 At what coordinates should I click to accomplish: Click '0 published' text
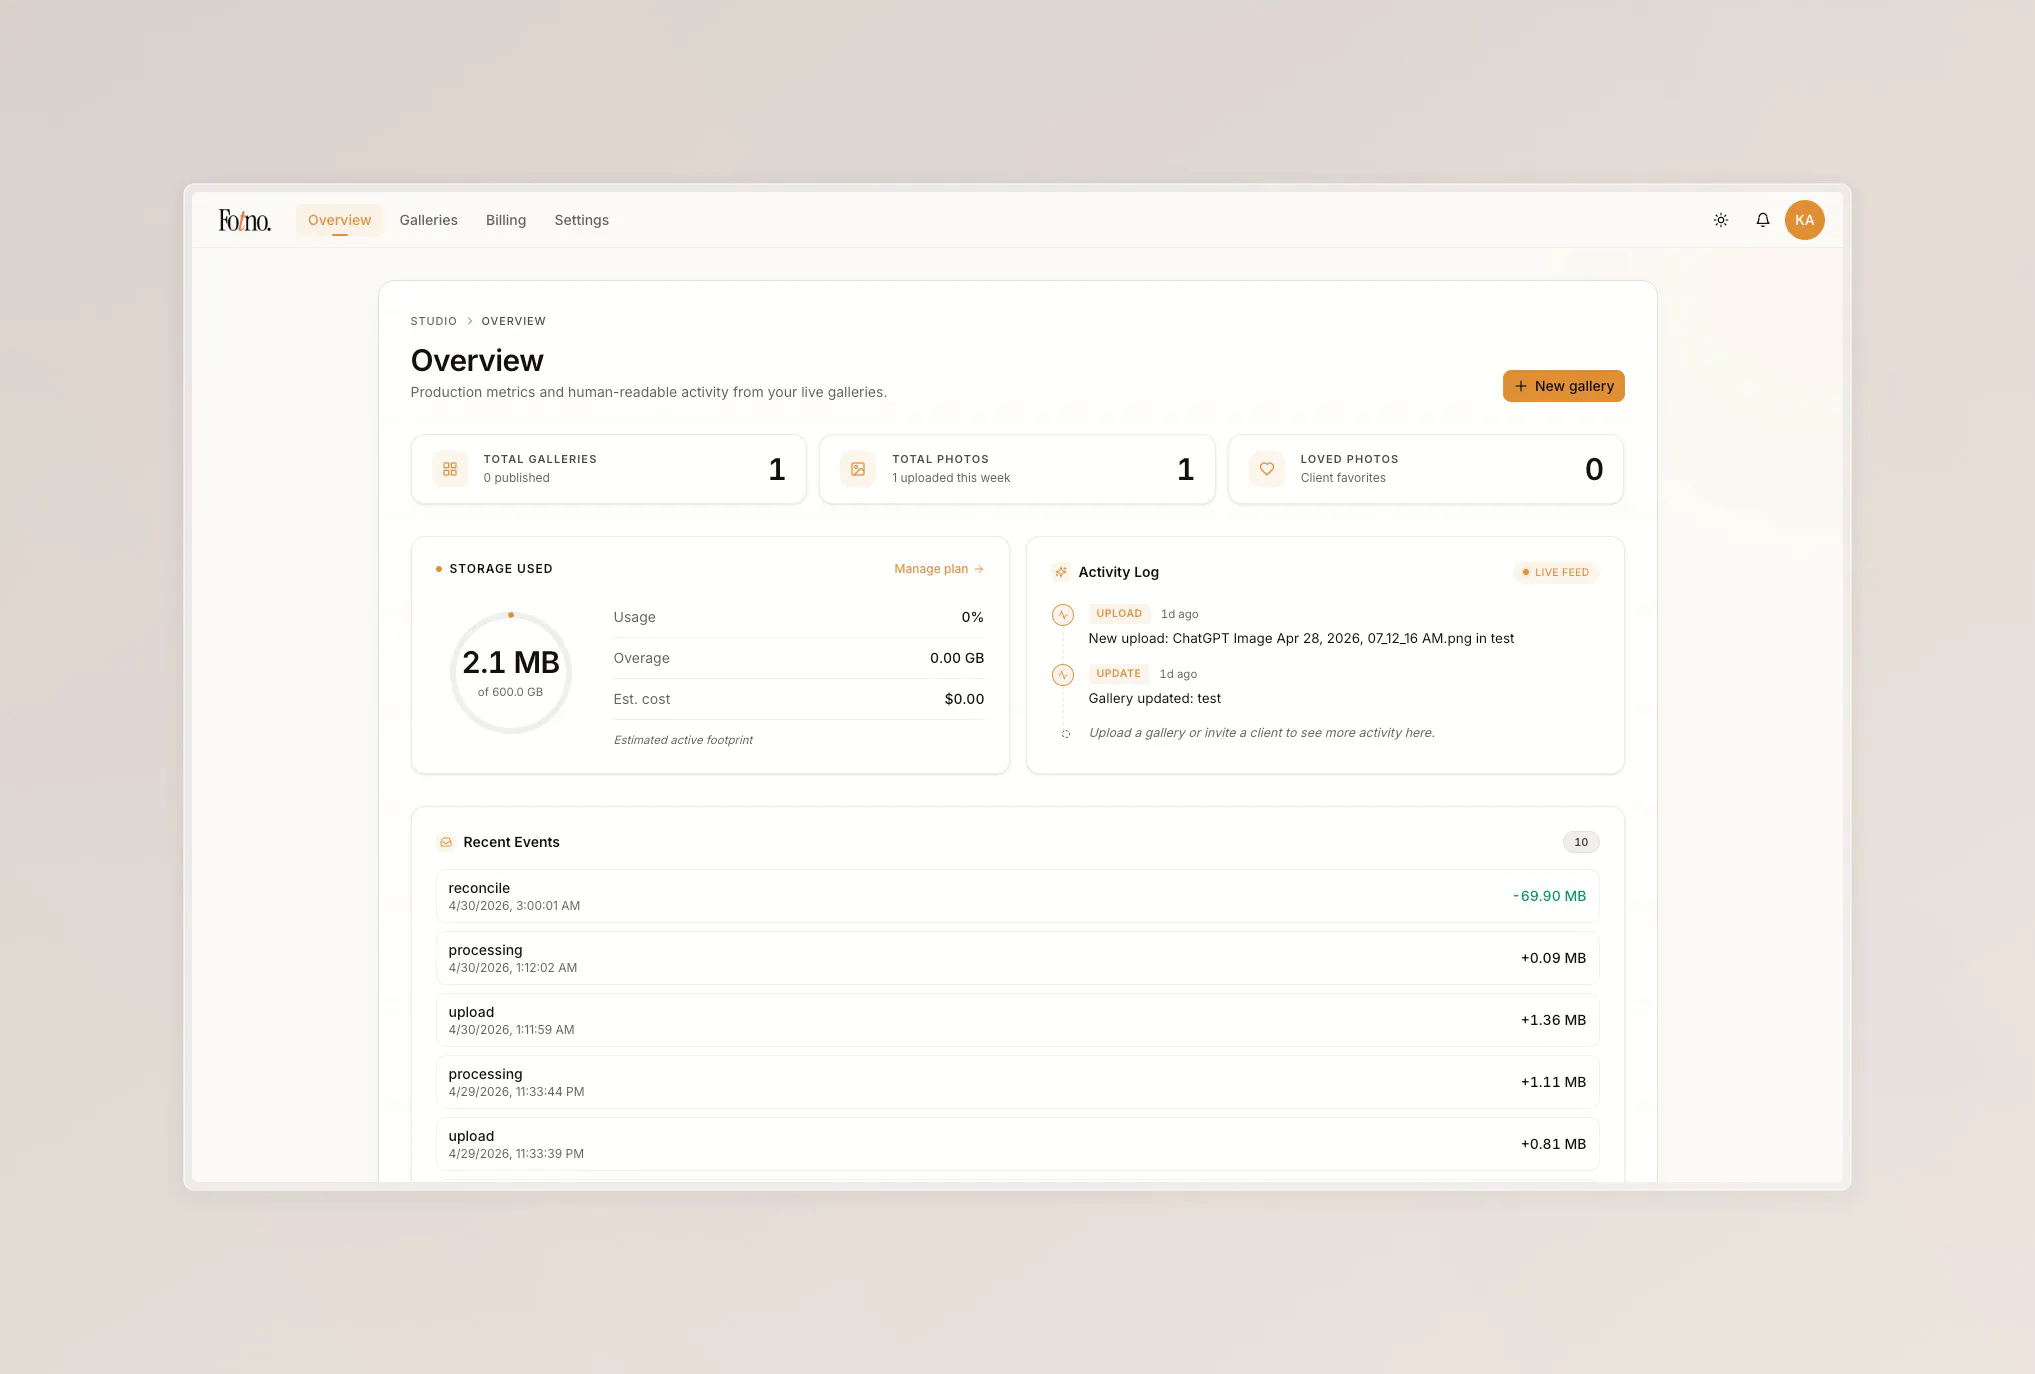pyautogui.click(x=516, y=478)
